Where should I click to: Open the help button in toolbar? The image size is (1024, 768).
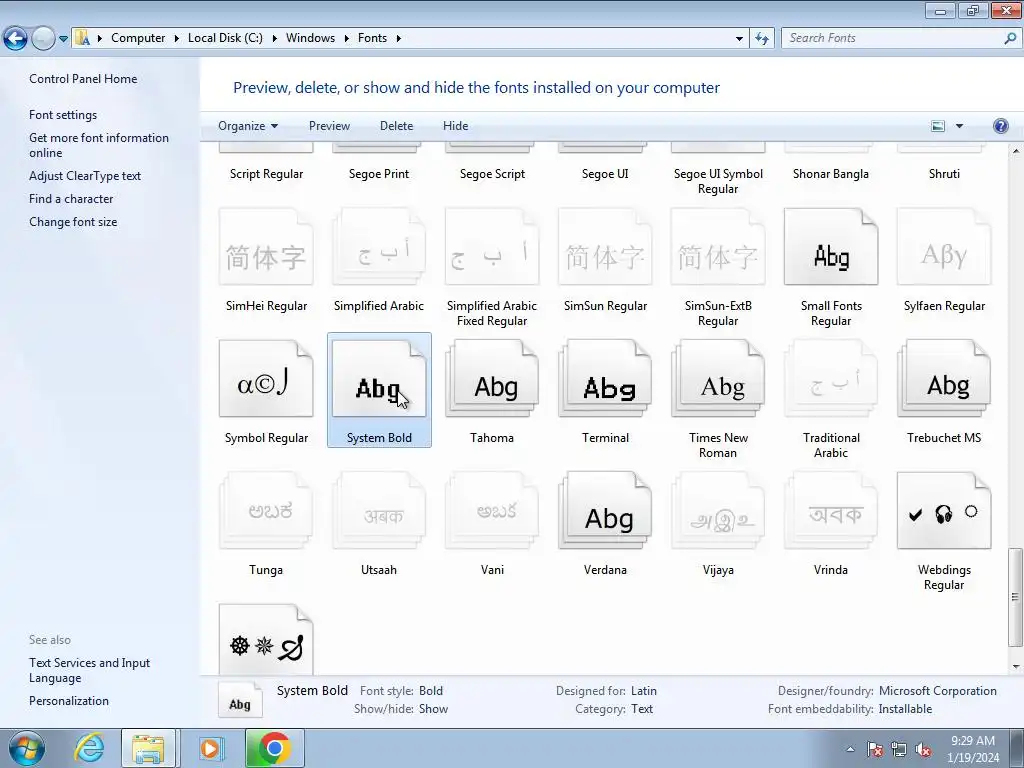1000,126
